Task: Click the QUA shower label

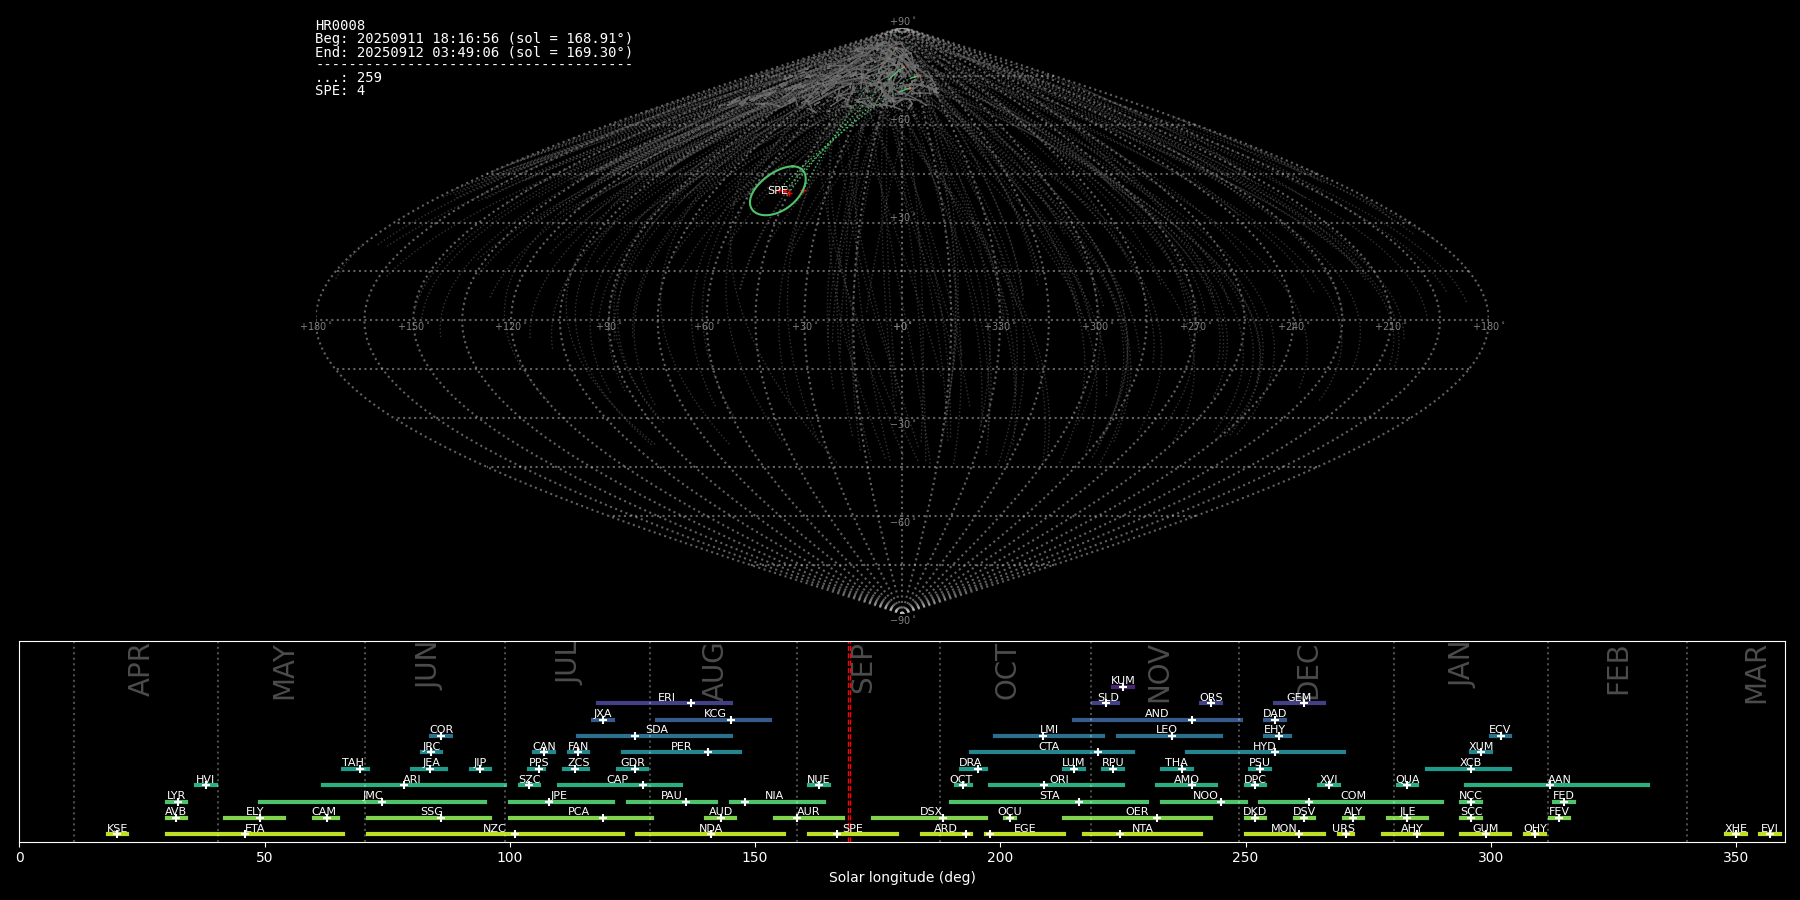Action: point(1408,780)
